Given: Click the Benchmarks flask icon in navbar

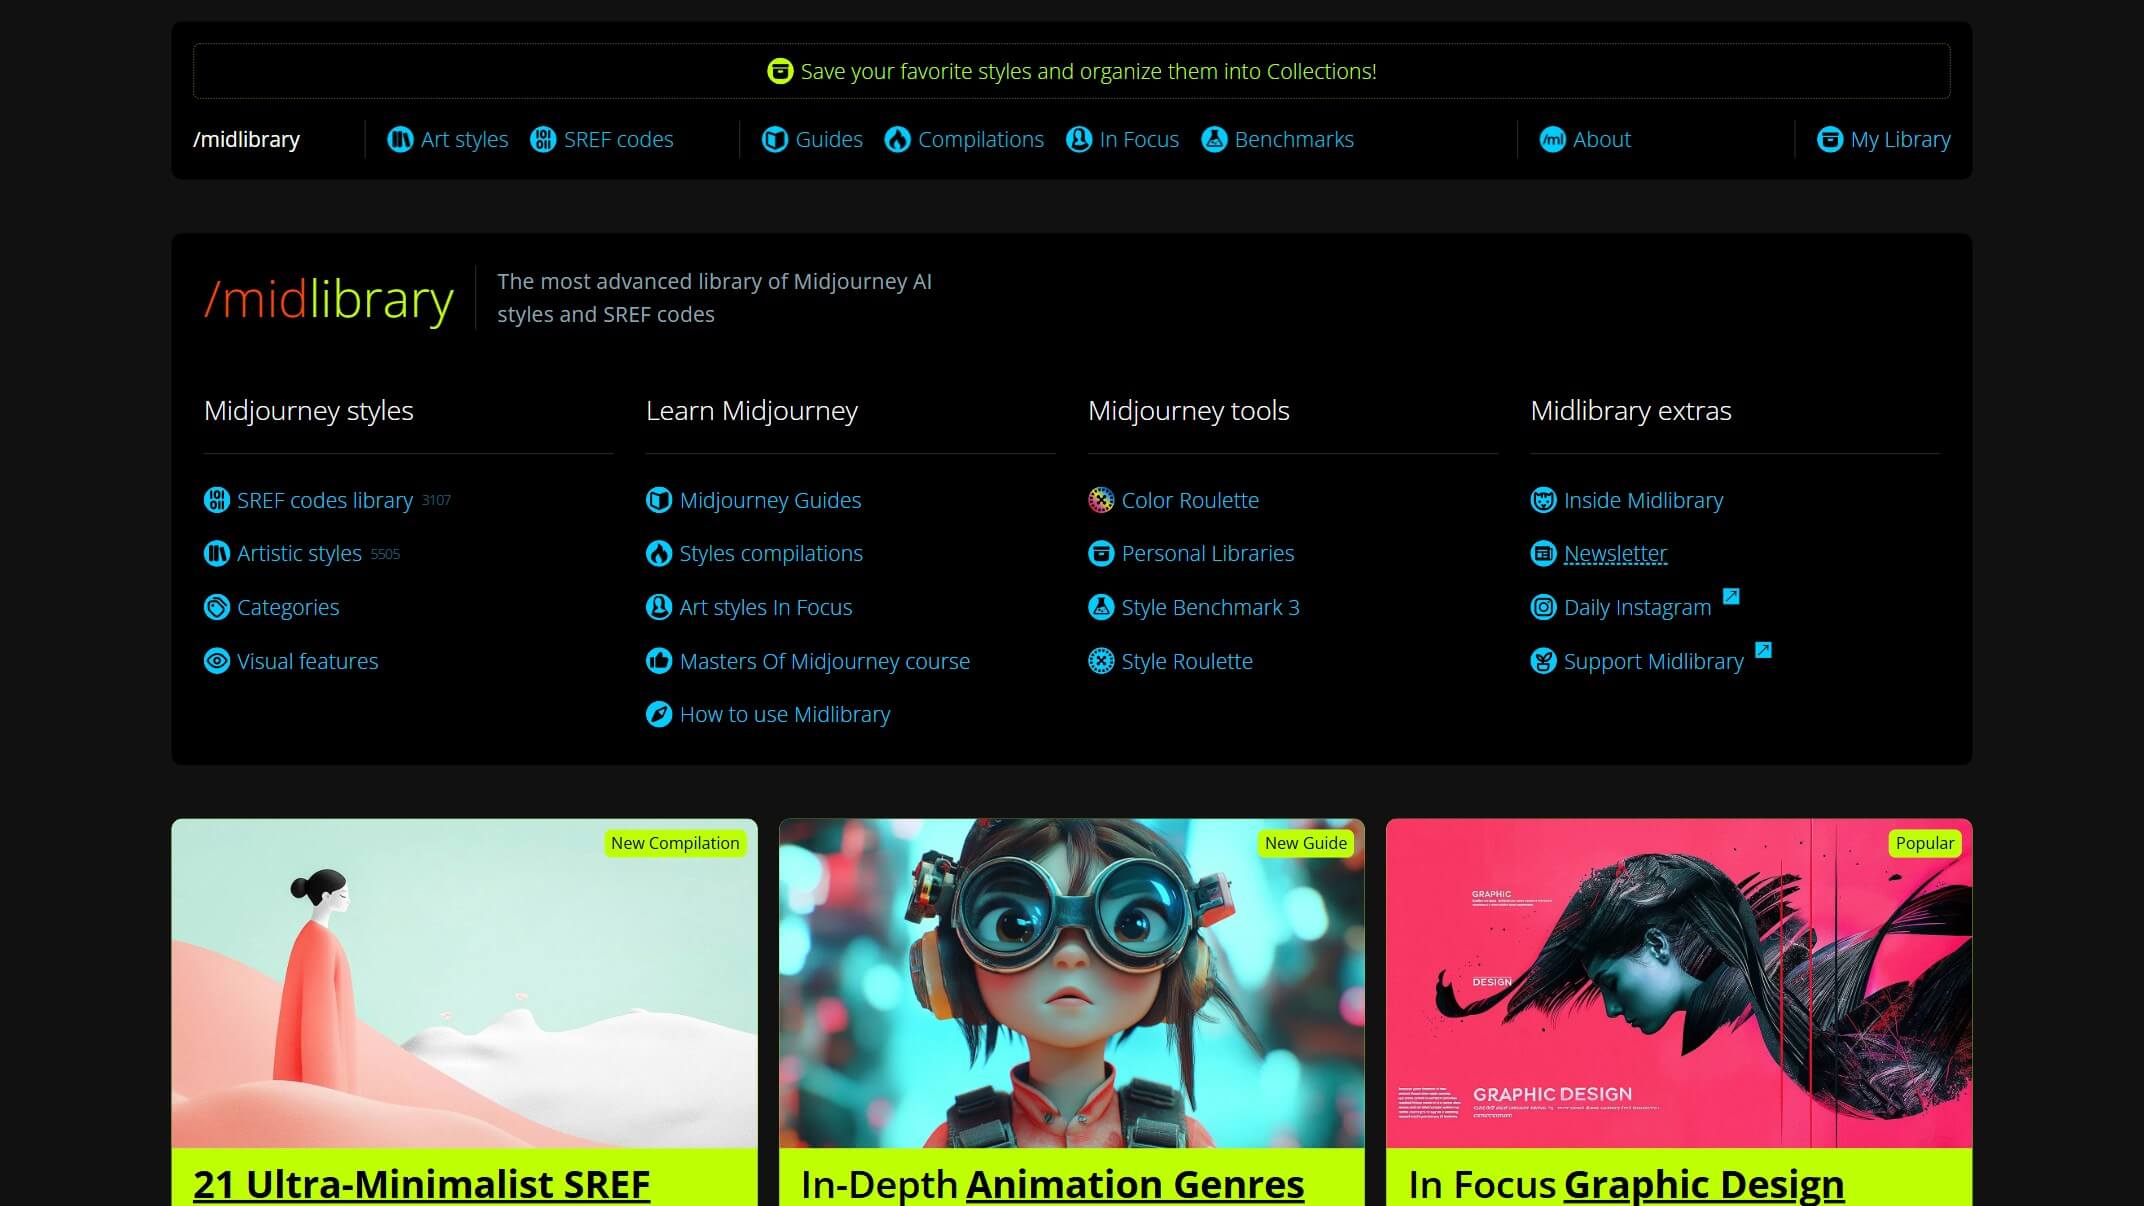Looking at the screenshot, I should point(1213,140).
